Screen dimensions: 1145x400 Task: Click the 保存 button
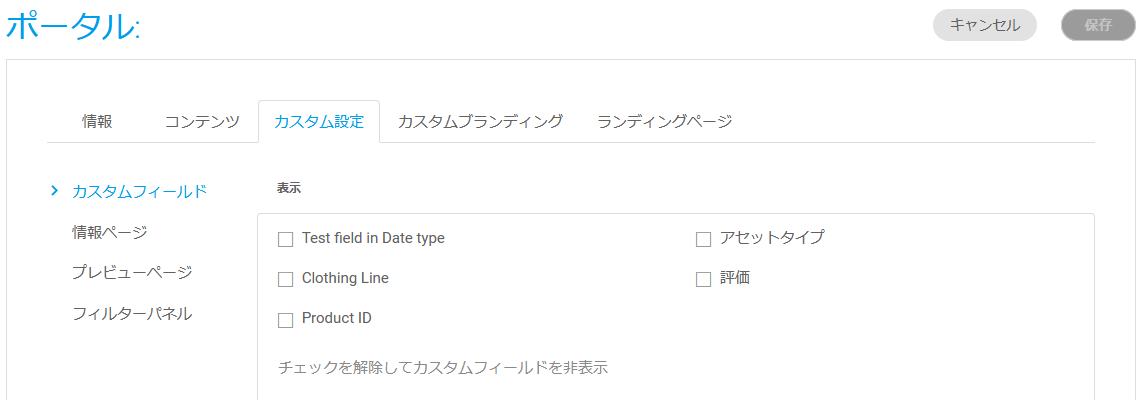(x=1098, y=25)
